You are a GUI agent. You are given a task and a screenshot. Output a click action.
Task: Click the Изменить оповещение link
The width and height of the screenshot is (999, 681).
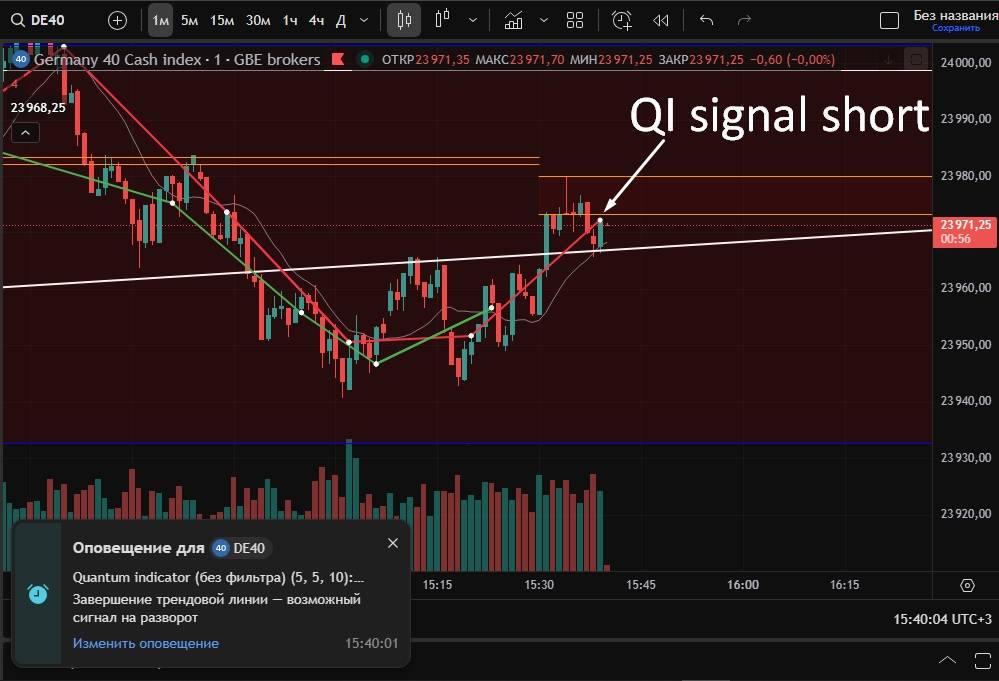click(145, 643)
